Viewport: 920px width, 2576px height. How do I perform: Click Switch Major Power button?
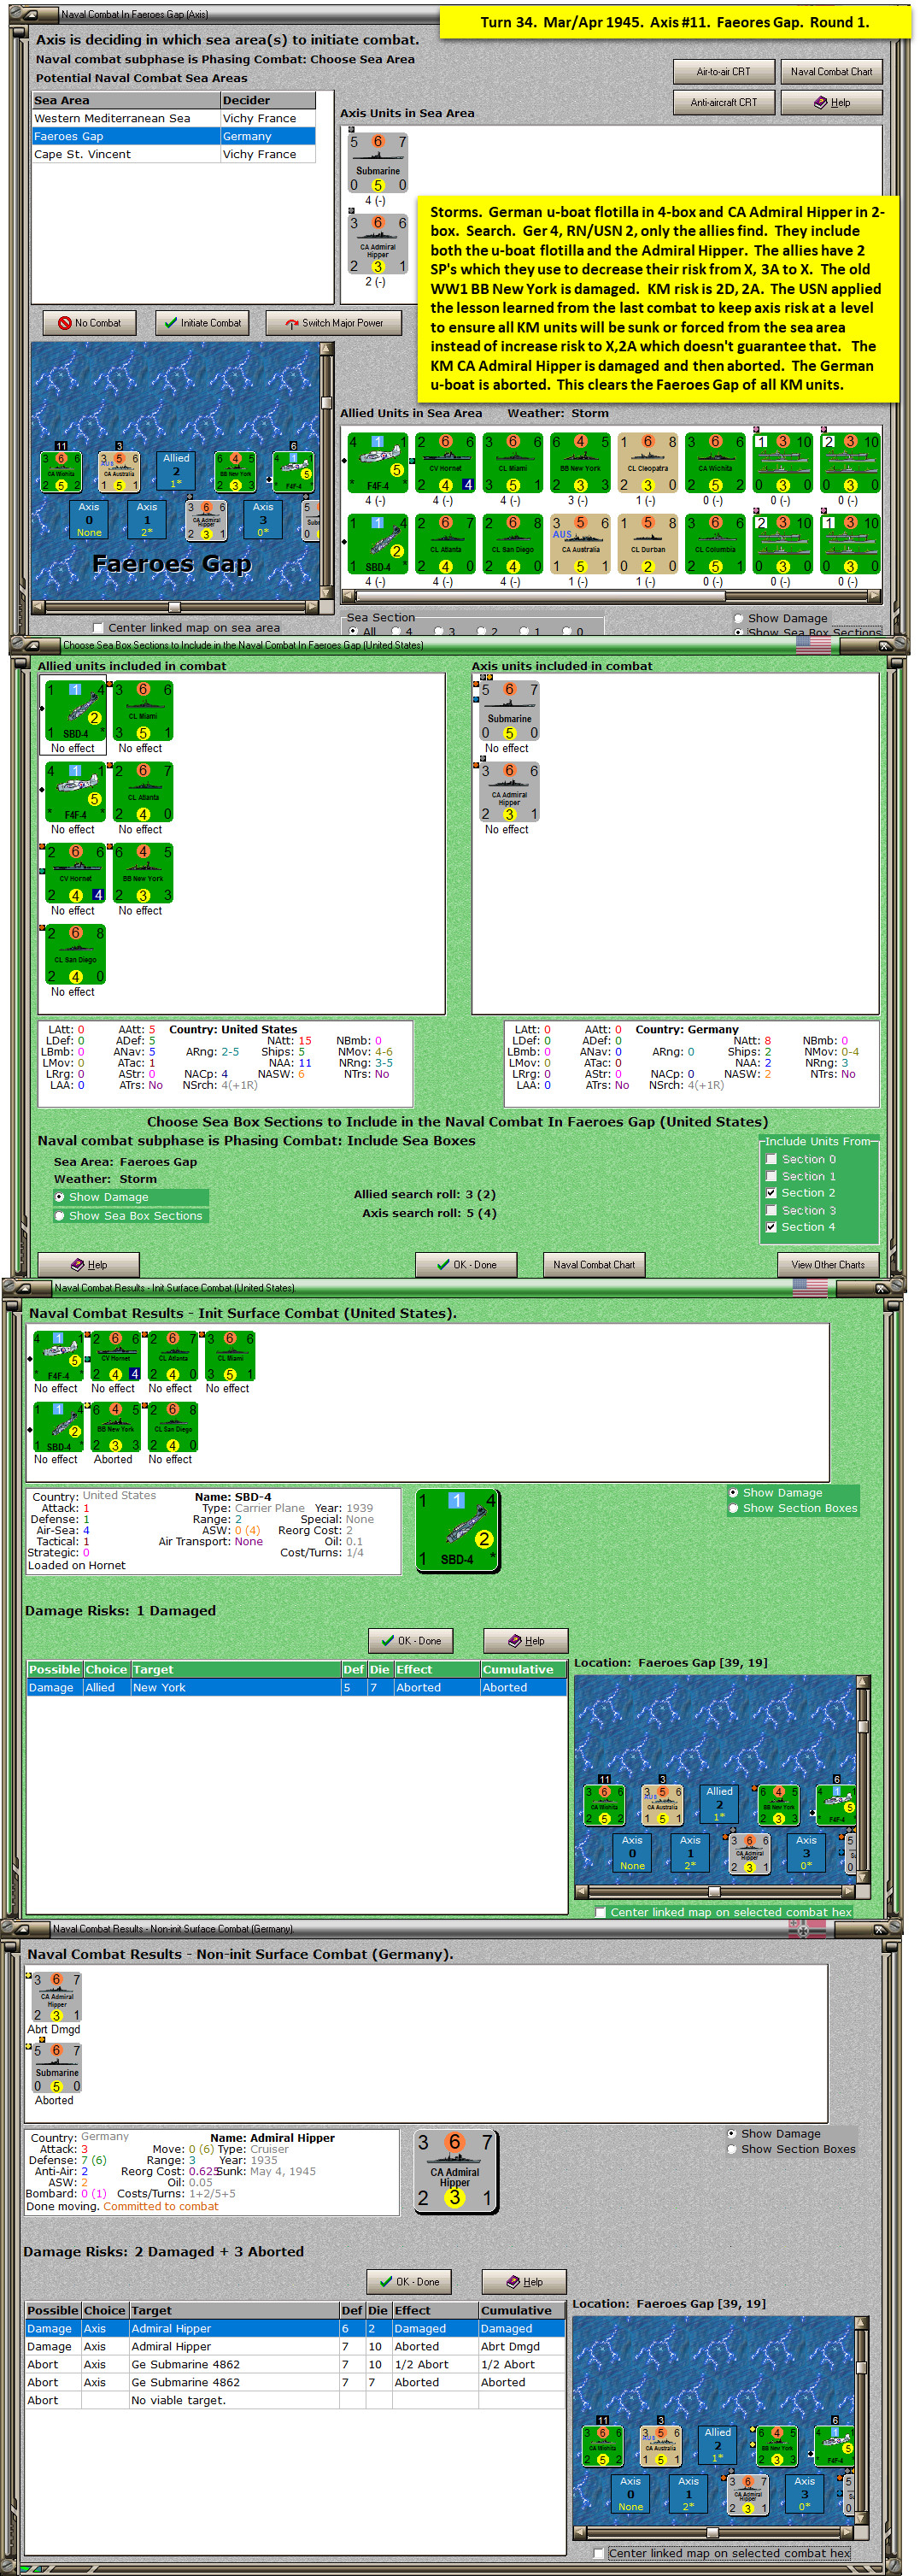click(x=334, y=323)
